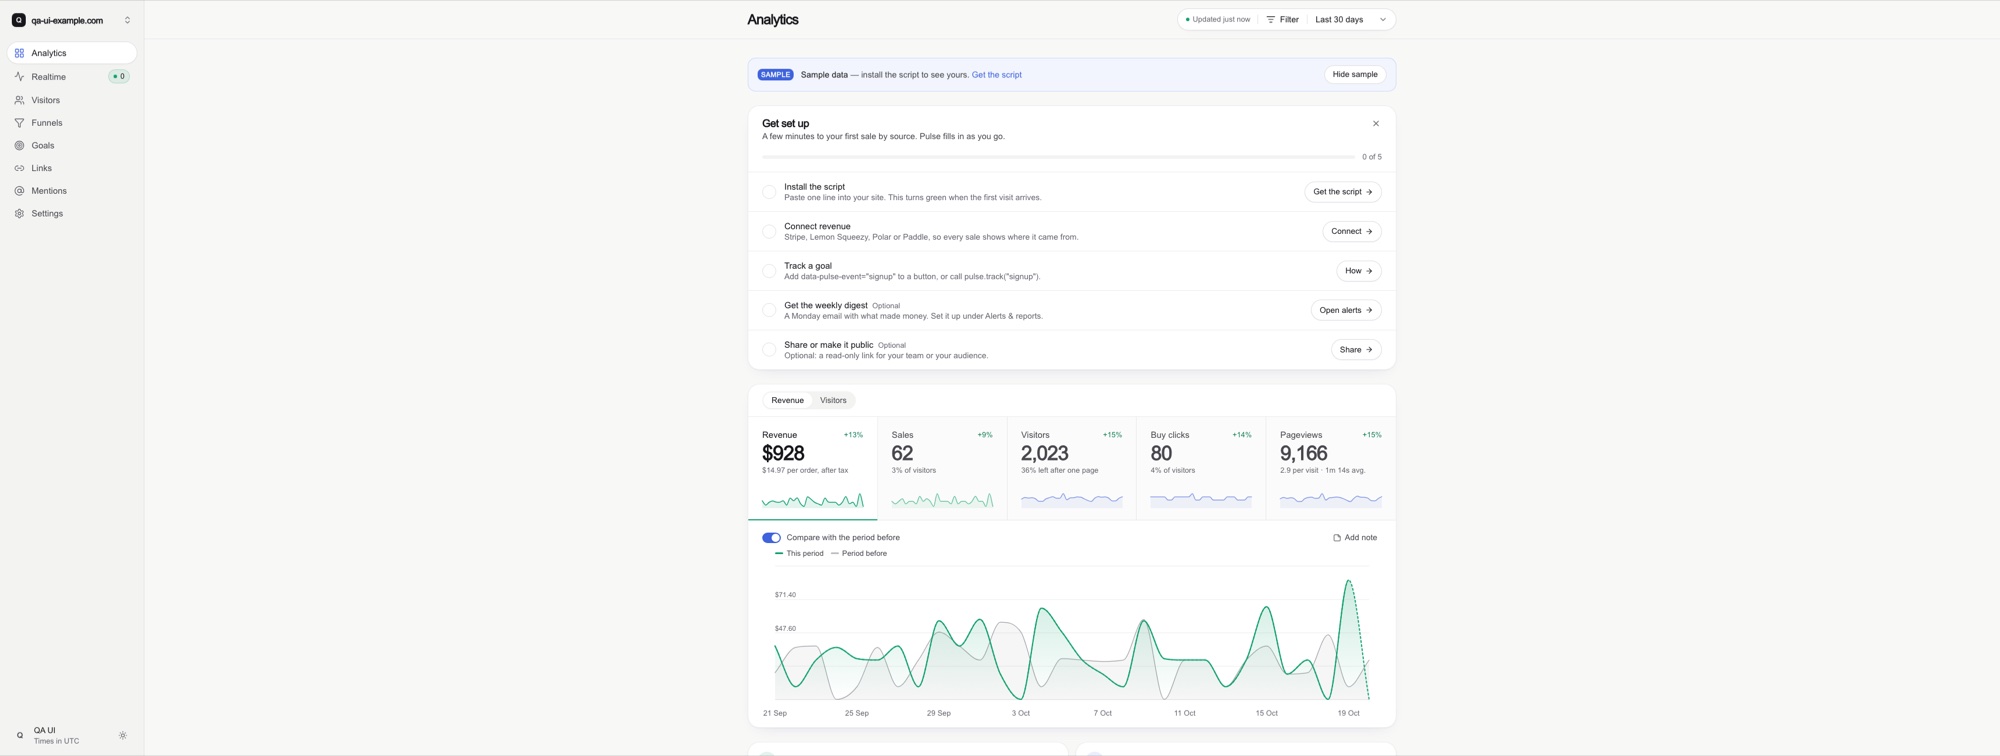Follow the Get the script link in banner
The width and height of the screenshot is (2000, 756).
click(996, 75)
